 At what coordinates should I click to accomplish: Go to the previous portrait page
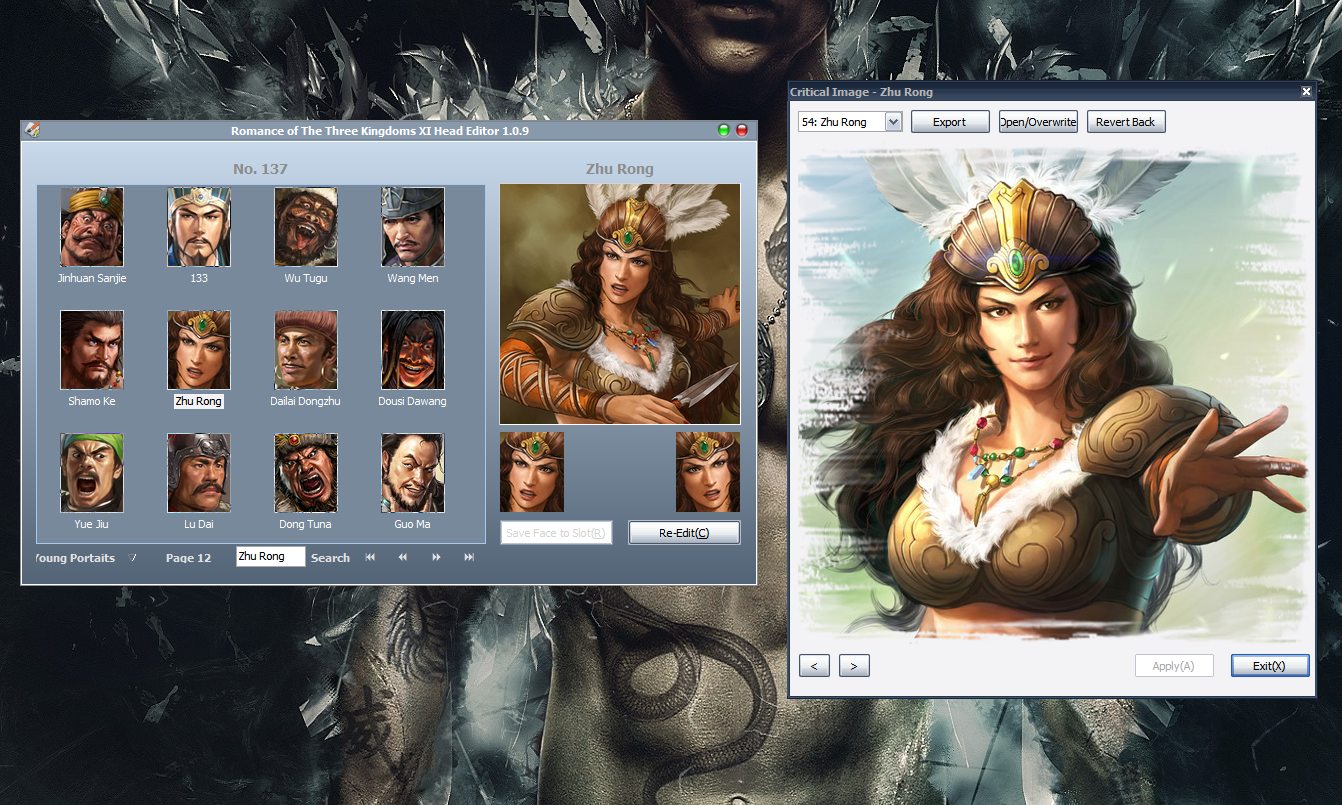tap(403, 557)
